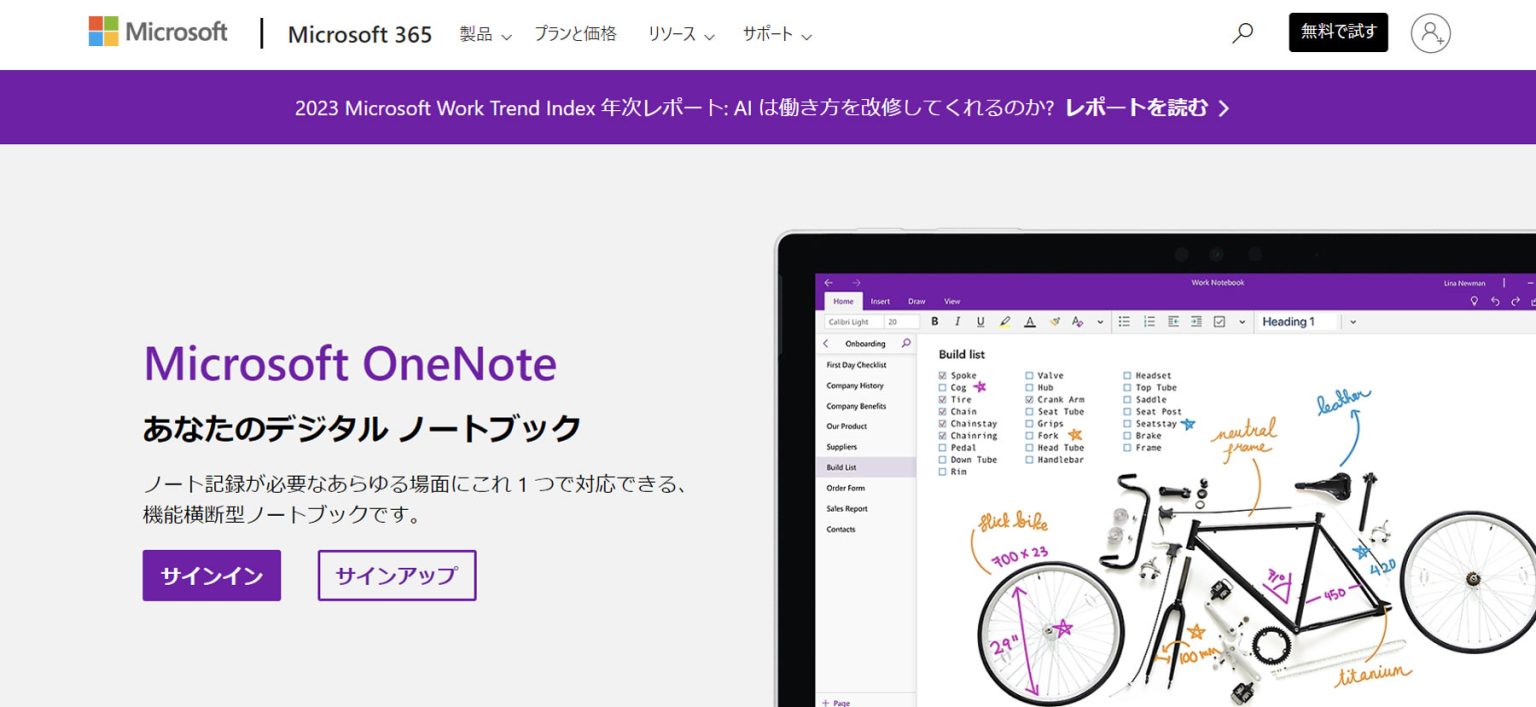Open the Heading 1 styles dropdown
Screen dimensions: 1536x707
pos(1352,321)
